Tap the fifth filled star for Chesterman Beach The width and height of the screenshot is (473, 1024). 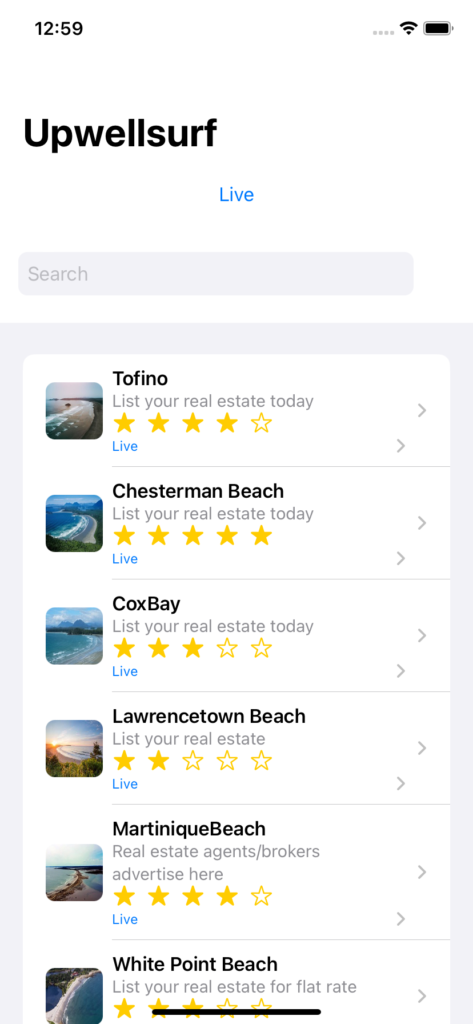tap(261, 536)
